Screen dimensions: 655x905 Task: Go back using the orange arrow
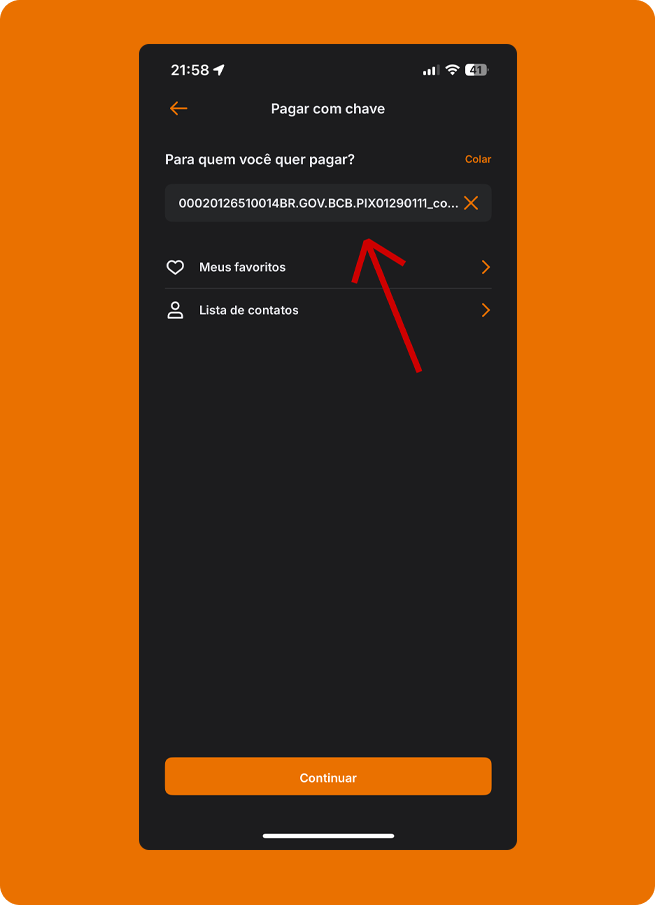point(178,108)
